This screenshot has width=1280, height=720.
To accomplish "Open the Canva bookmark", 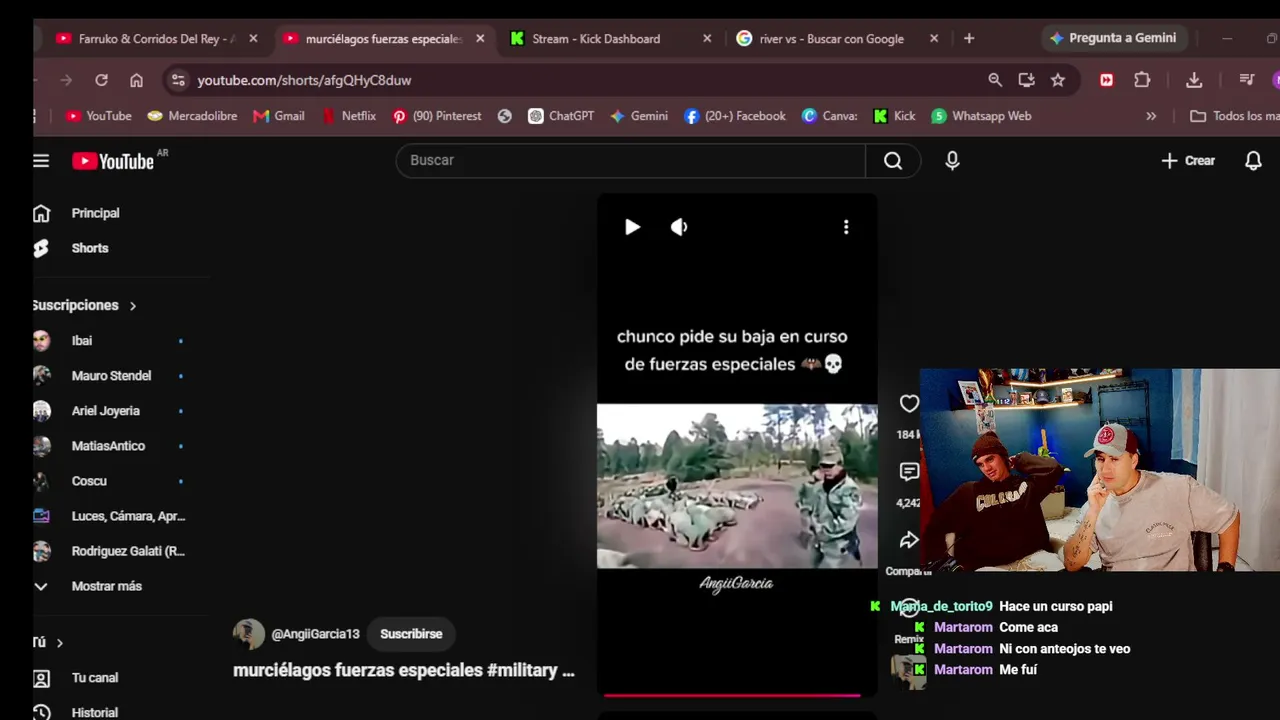I will [830, 116].
